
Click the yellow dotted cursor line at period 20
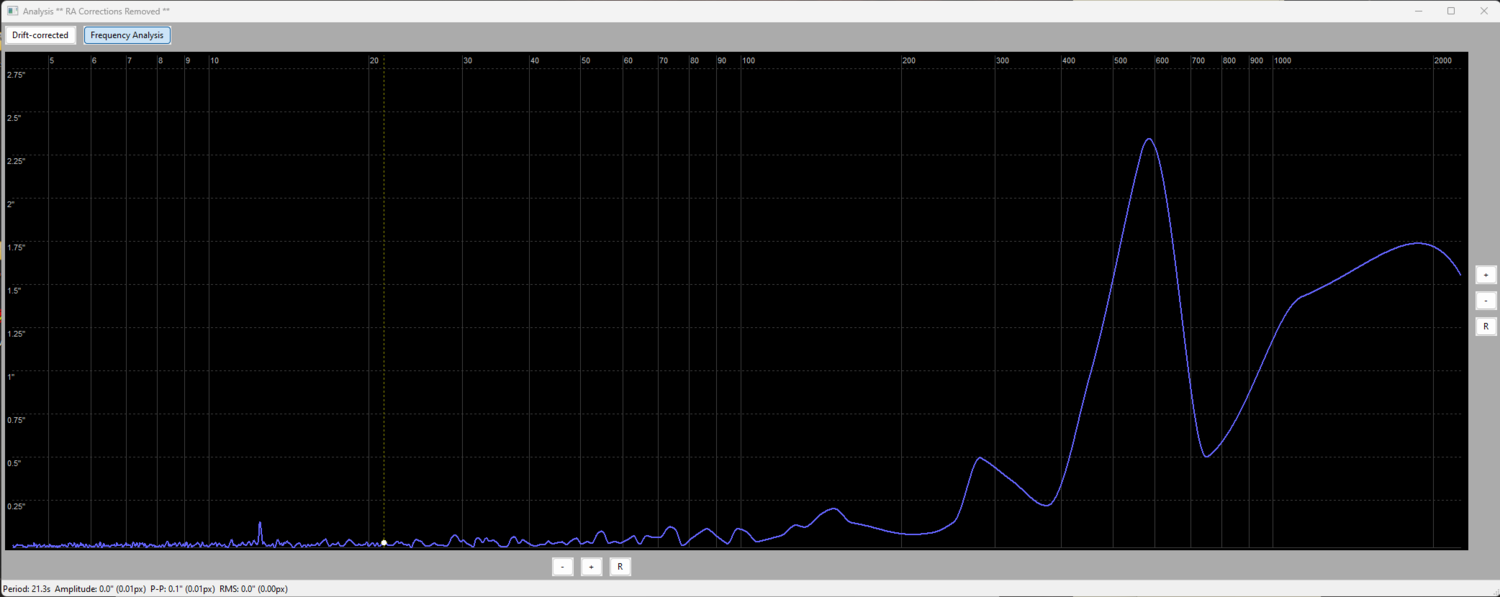[383, 300]
